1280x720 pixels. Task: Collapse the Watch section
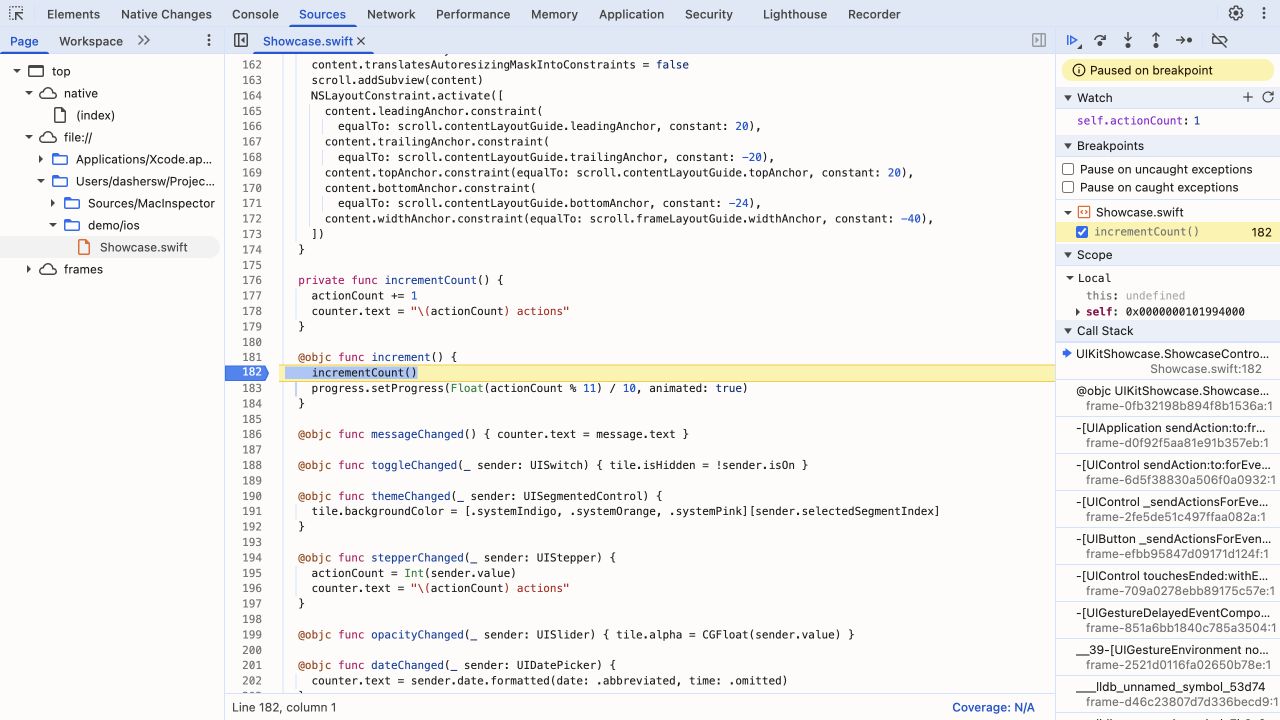pyautogui.click(x=1067, y=98)
